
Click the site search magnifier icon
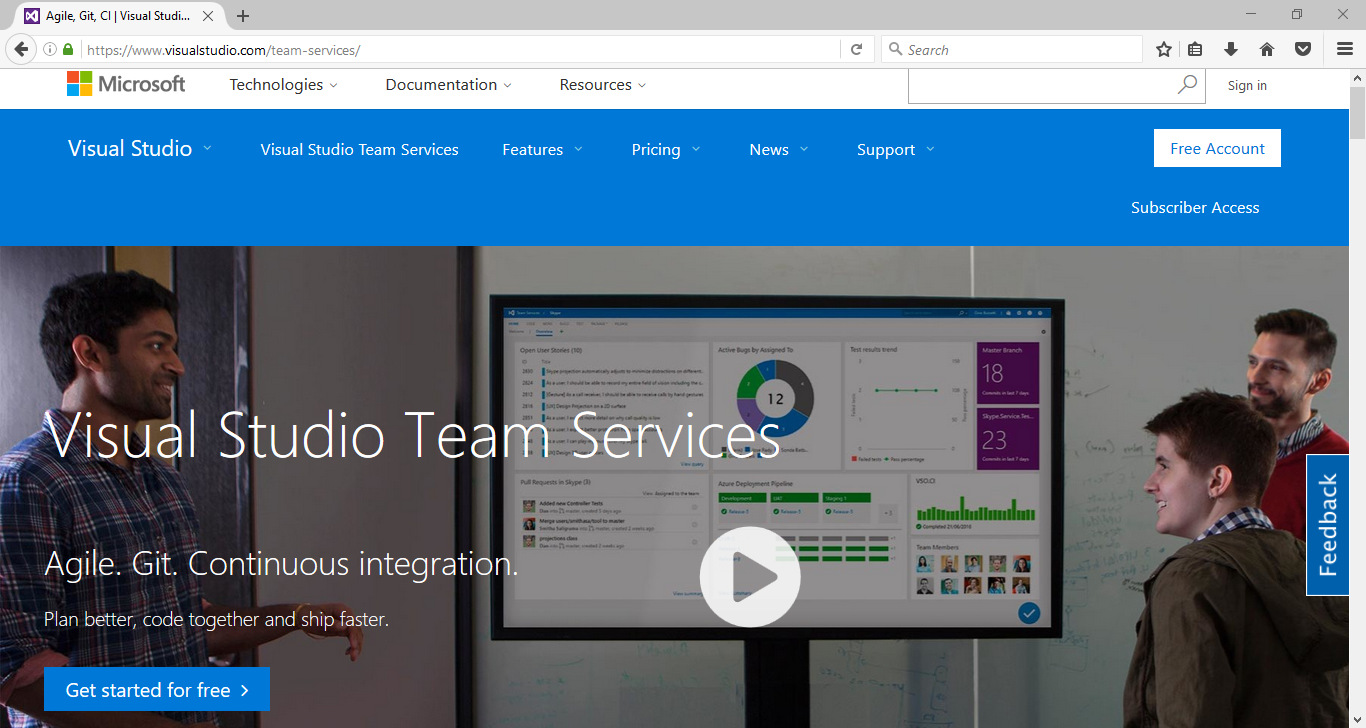click(1187, 85)
